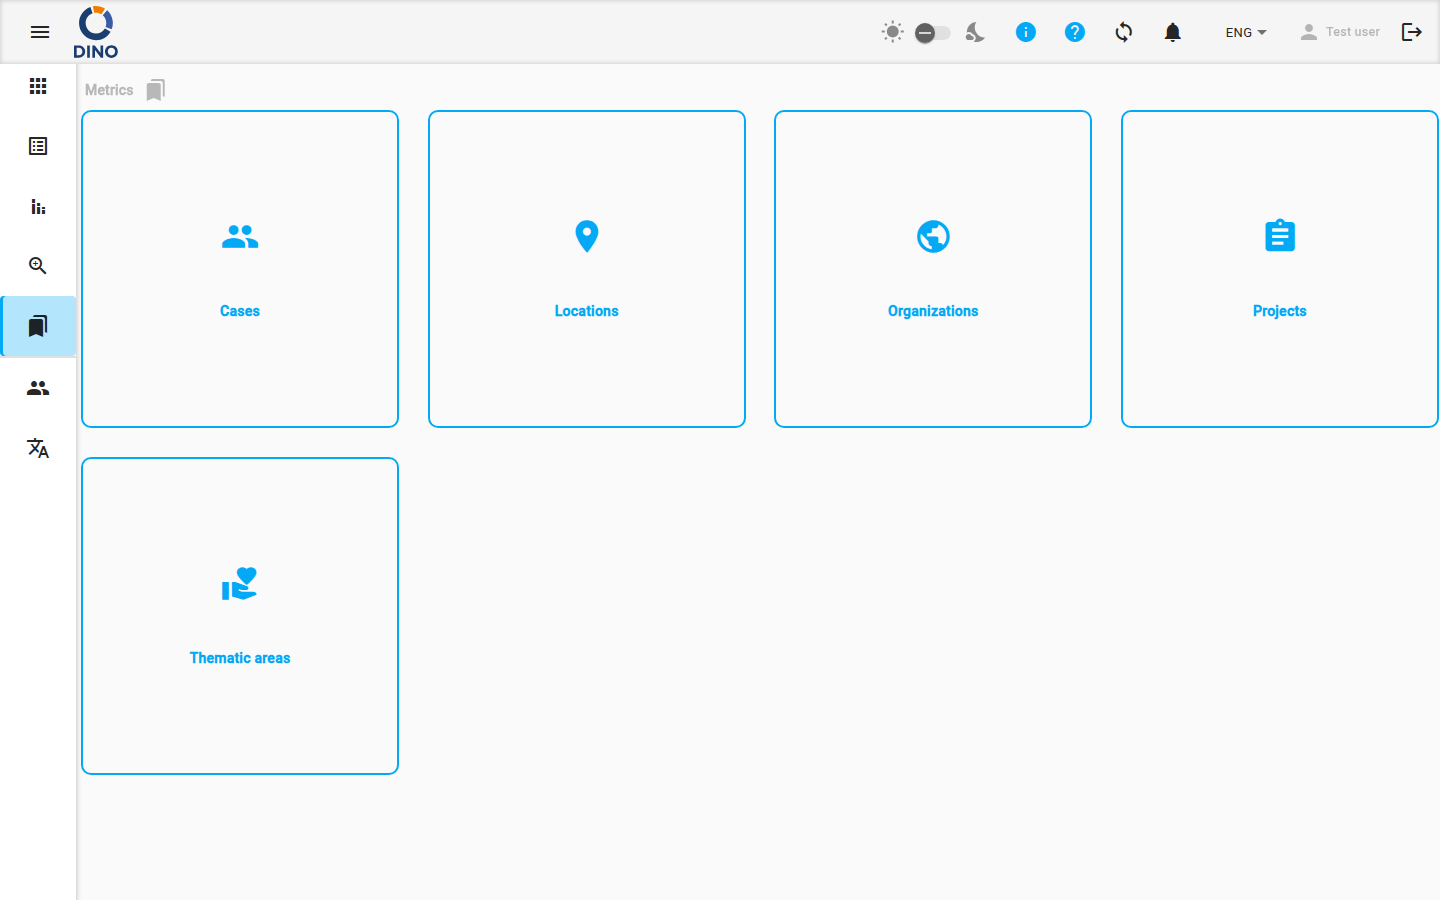The image size is (1440, 900).
Task: Open the translate sidebar icon
Action: [x=38, y=448]
